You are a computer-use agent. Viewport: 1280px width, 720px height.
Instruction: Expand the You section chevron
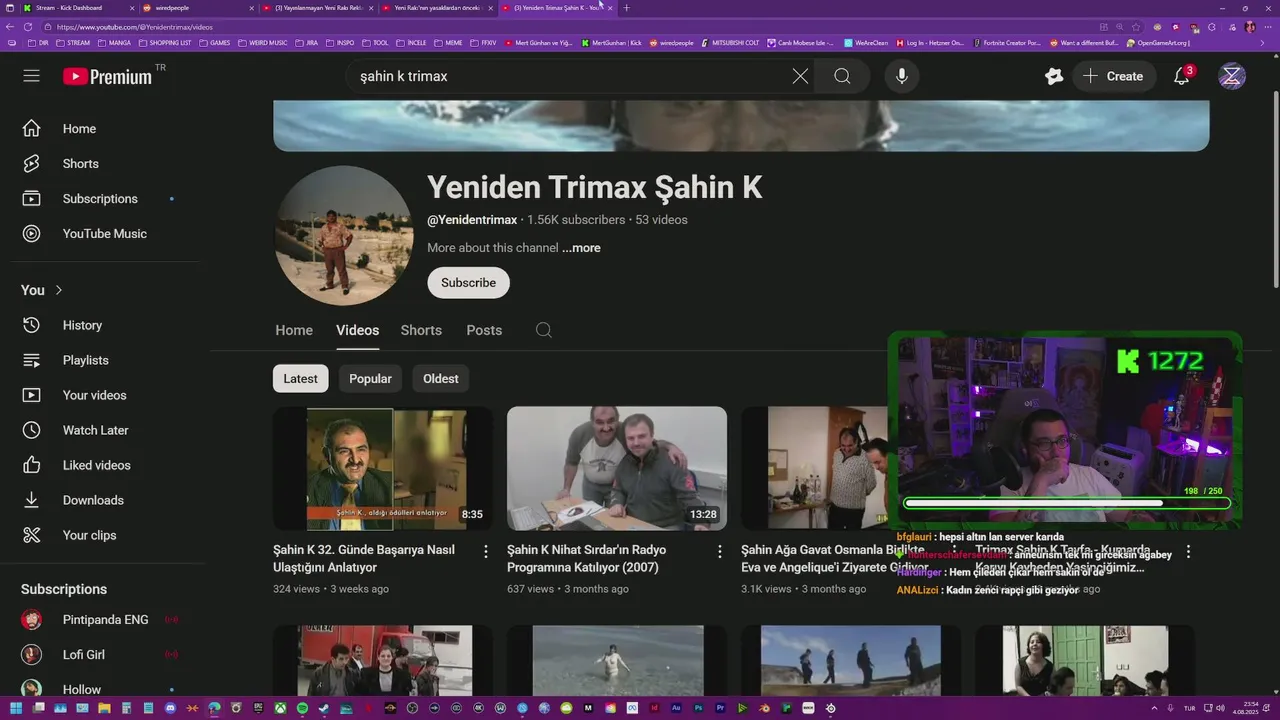(59, 290)
